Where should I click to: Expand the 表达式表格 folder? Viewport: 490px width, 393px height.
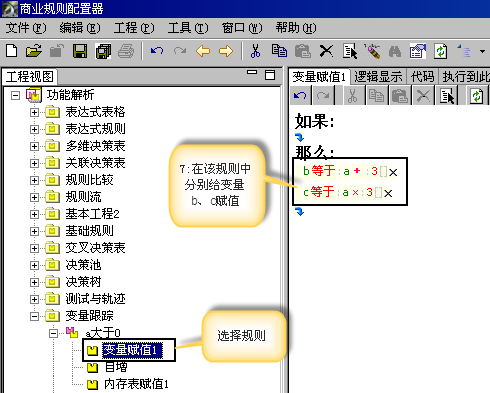point(34,112)
